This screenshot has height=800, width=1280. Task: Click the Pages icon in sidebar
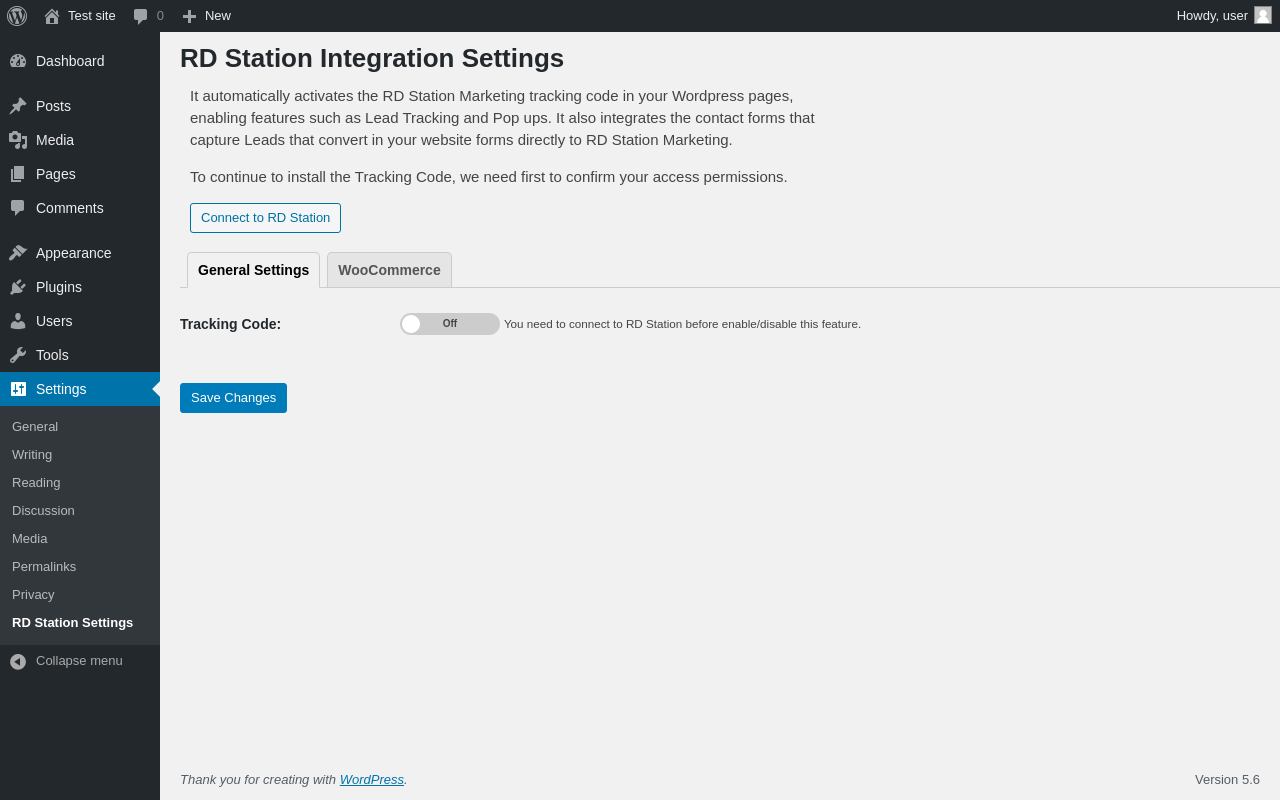(18, 174)
